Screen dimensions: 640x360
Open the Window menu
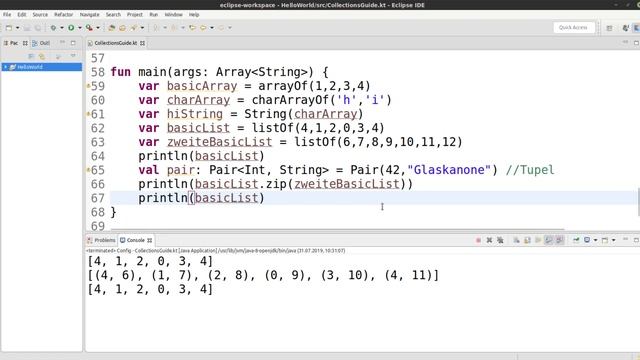pos(173,14)
